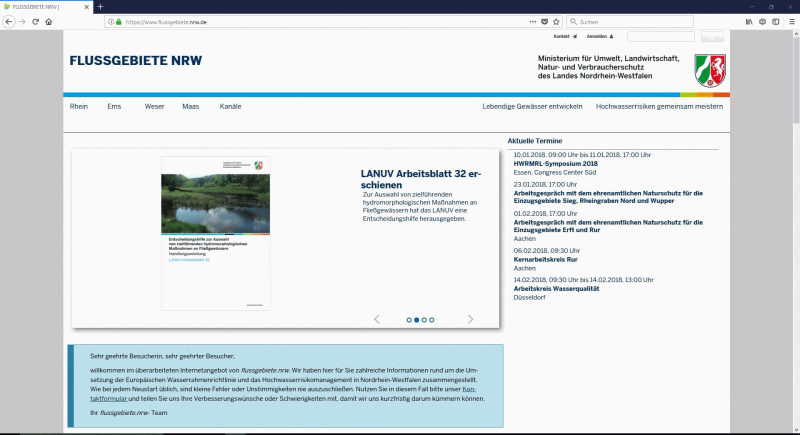The width and height of the screenshot is (800, 435).
Task: Select fourth carousel dot
Action: tap(432, 320)
